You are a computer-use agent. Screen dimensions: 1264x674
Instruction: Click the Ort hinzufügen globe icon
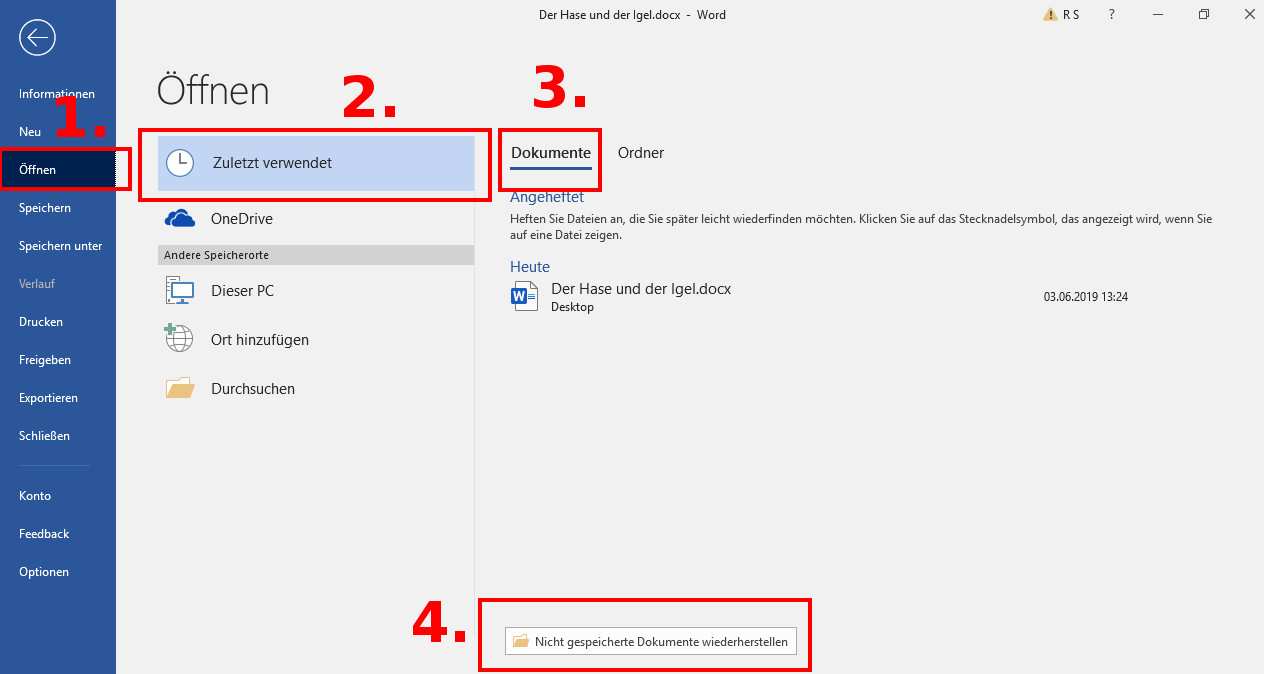coord(180,339)
